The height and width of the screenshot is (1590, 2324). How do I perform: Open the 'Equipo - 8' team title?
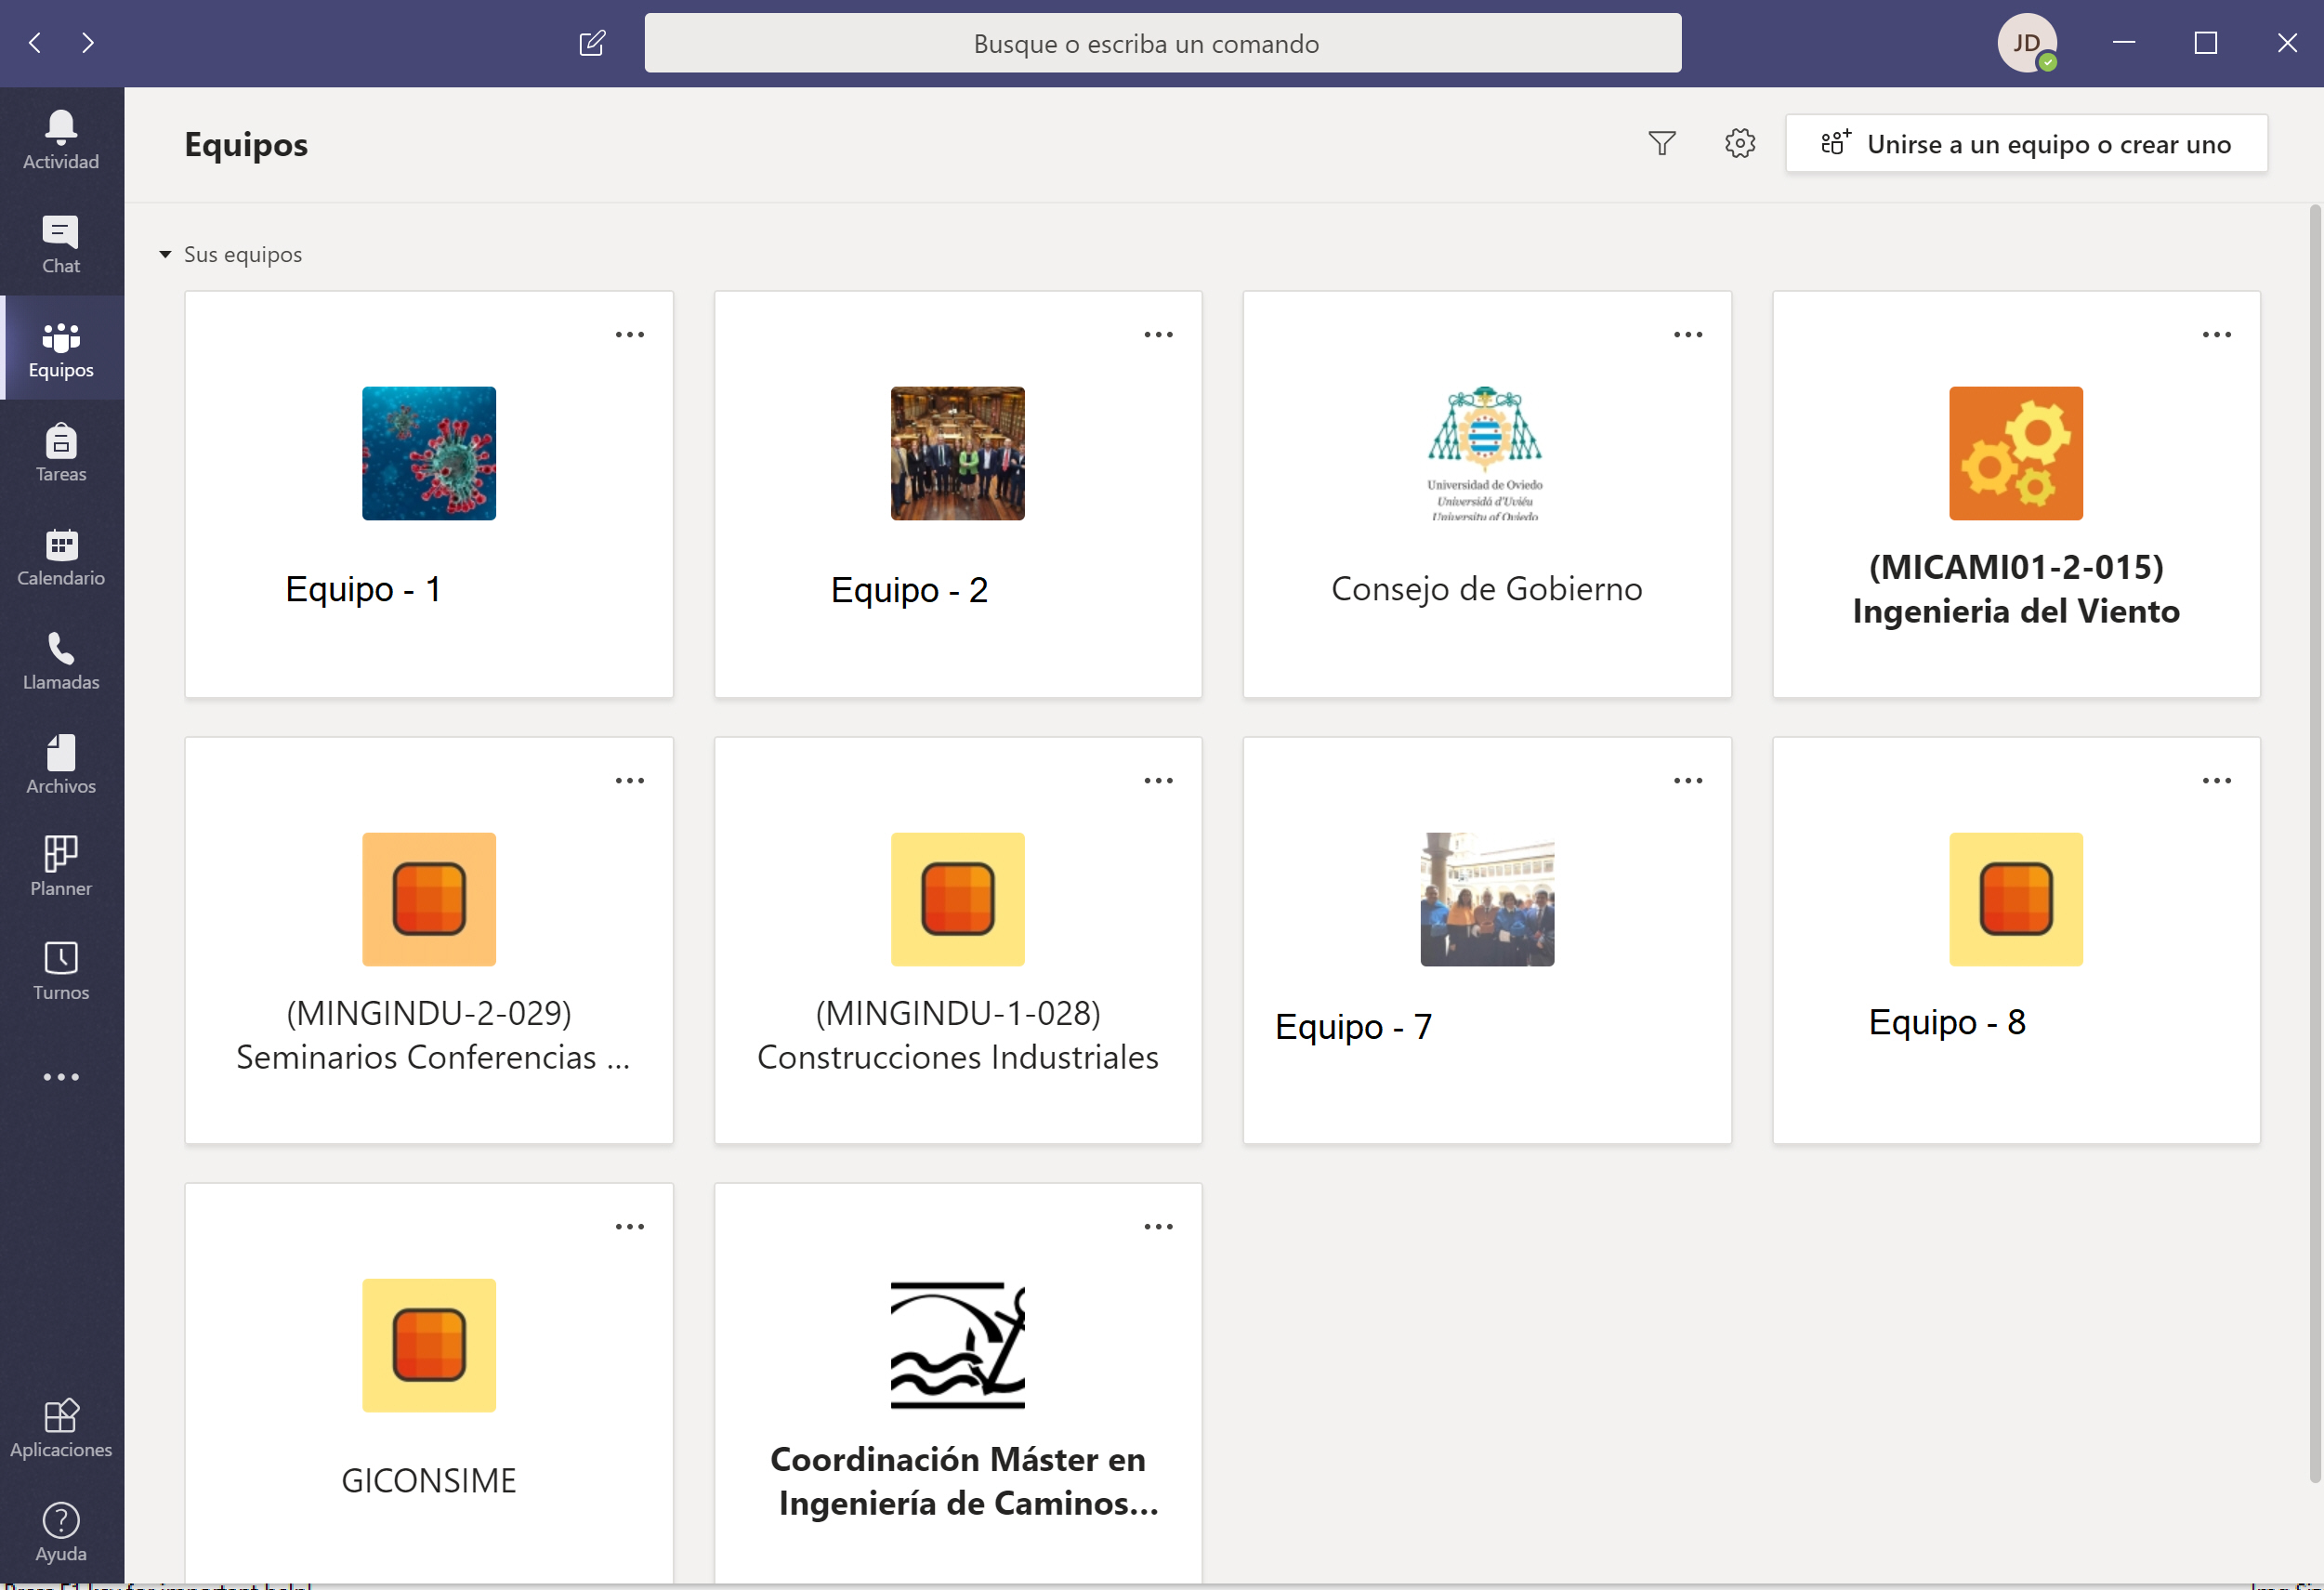(x=1947, y=1022)
